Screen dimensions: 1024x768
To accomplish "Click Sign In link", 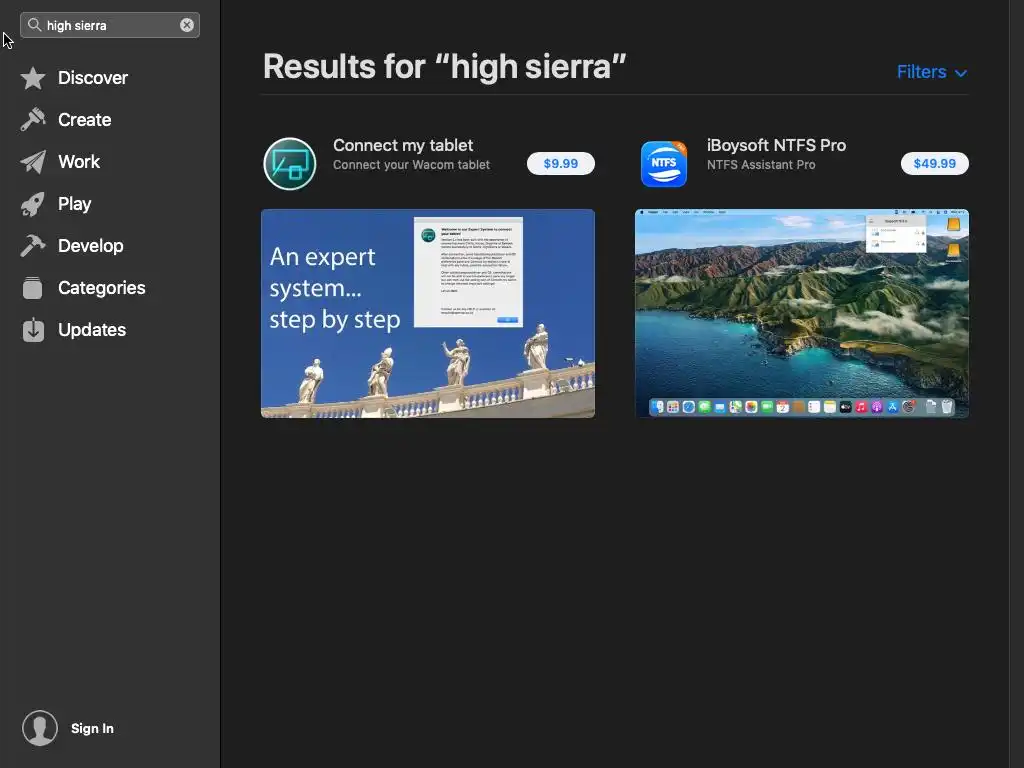I will coord(92,728).
